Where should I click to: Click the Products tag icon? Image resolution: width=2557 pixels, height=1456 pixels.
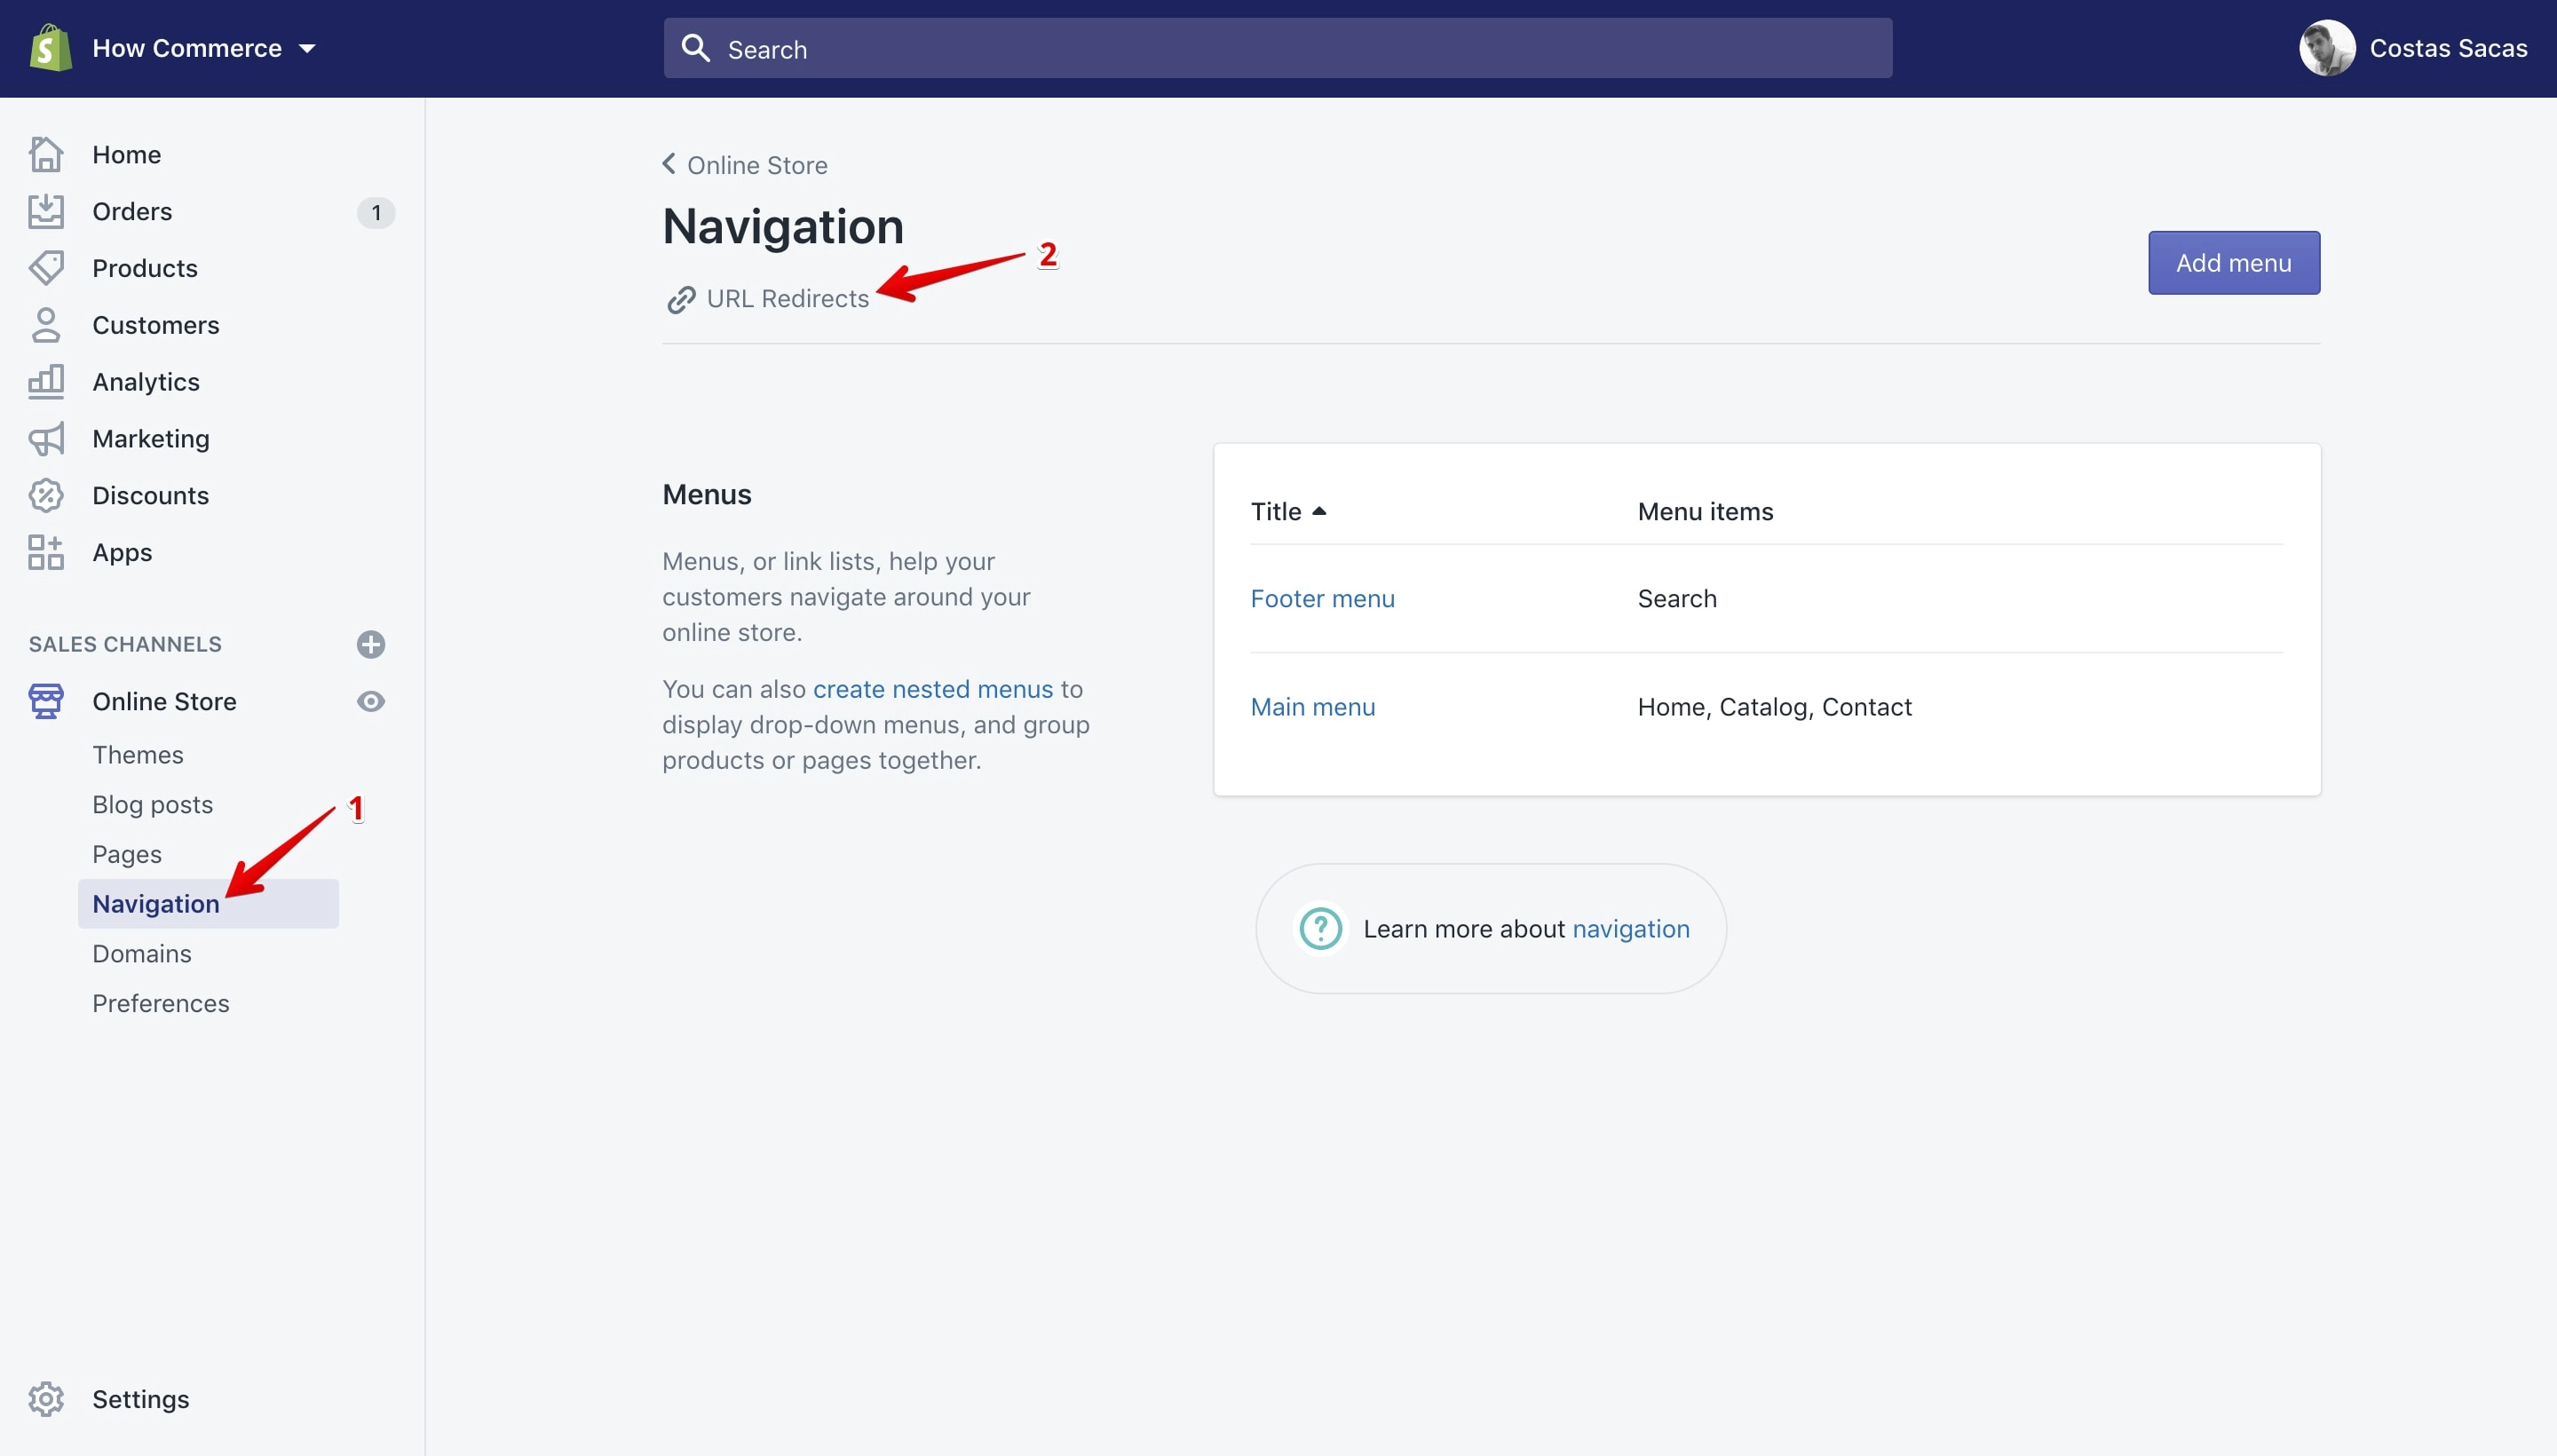[x=46, y=268]
